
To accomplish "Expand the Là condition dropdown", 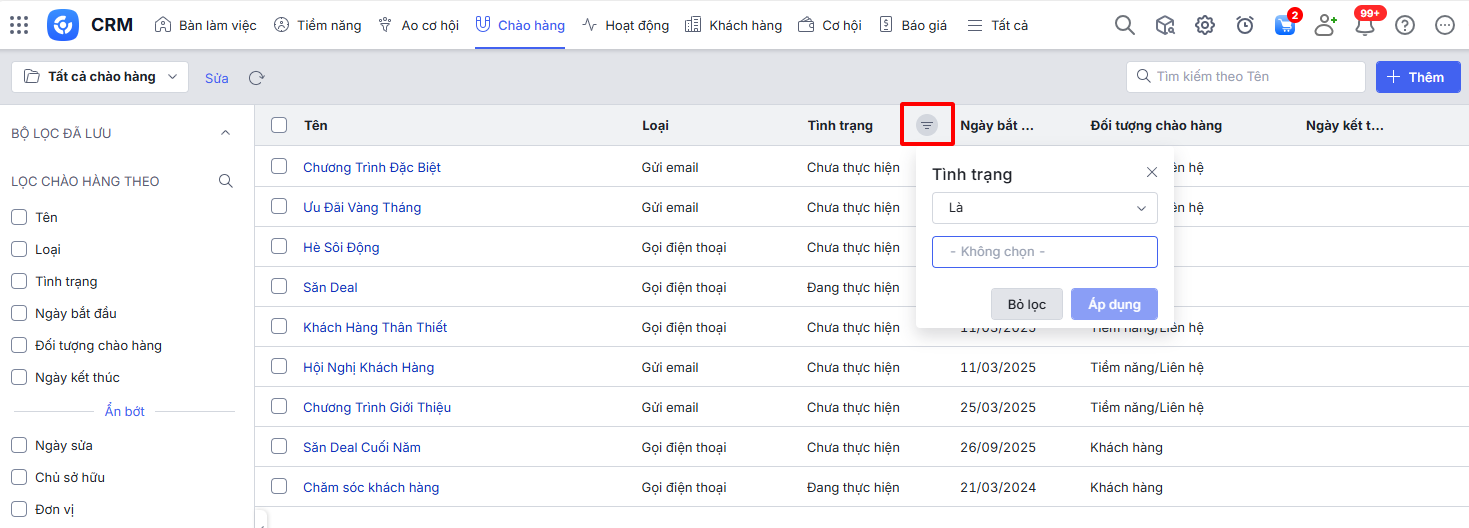I will coord(1044,208).
